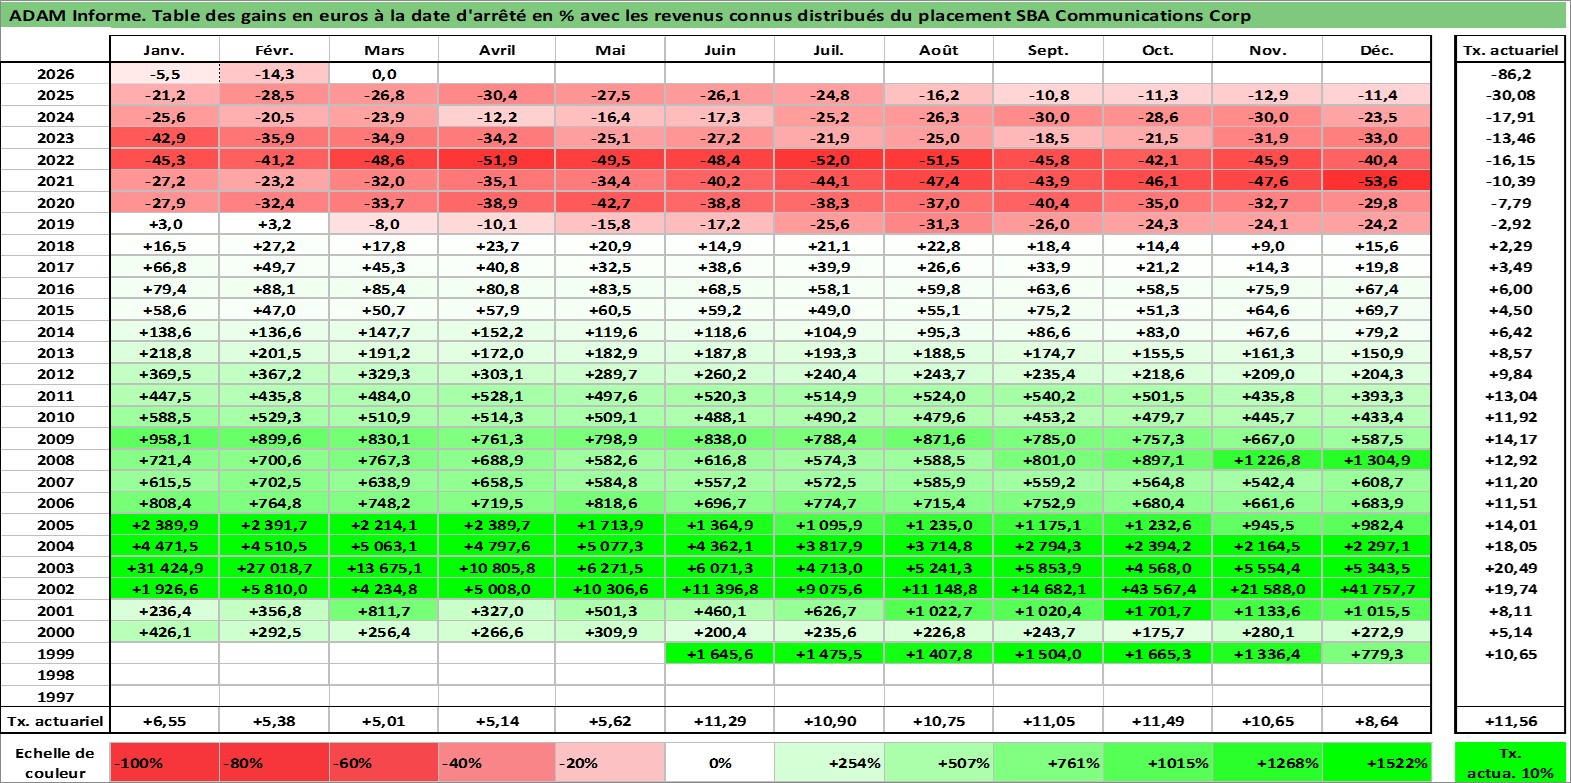Select the Juin column header
Screen dimensions: 1571x783
point(720,50)
